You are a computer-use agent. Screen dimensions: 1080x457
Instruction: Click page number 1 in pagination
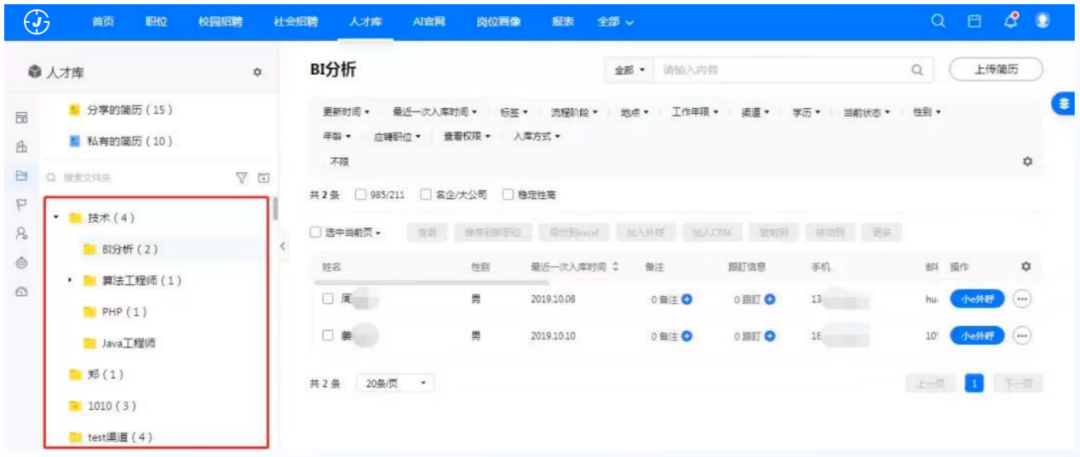coord(974,384)
